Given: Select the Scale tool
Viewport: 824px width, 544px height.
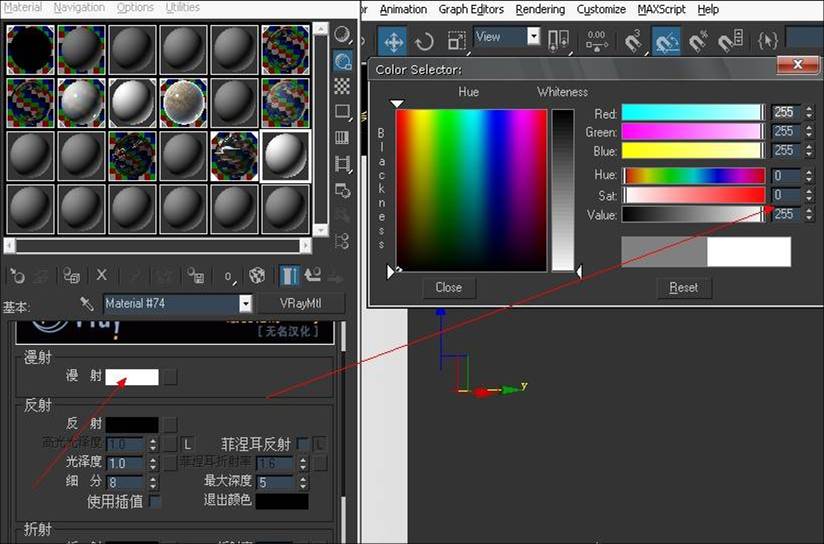Looking at the screenshot, I should (456, 40).
